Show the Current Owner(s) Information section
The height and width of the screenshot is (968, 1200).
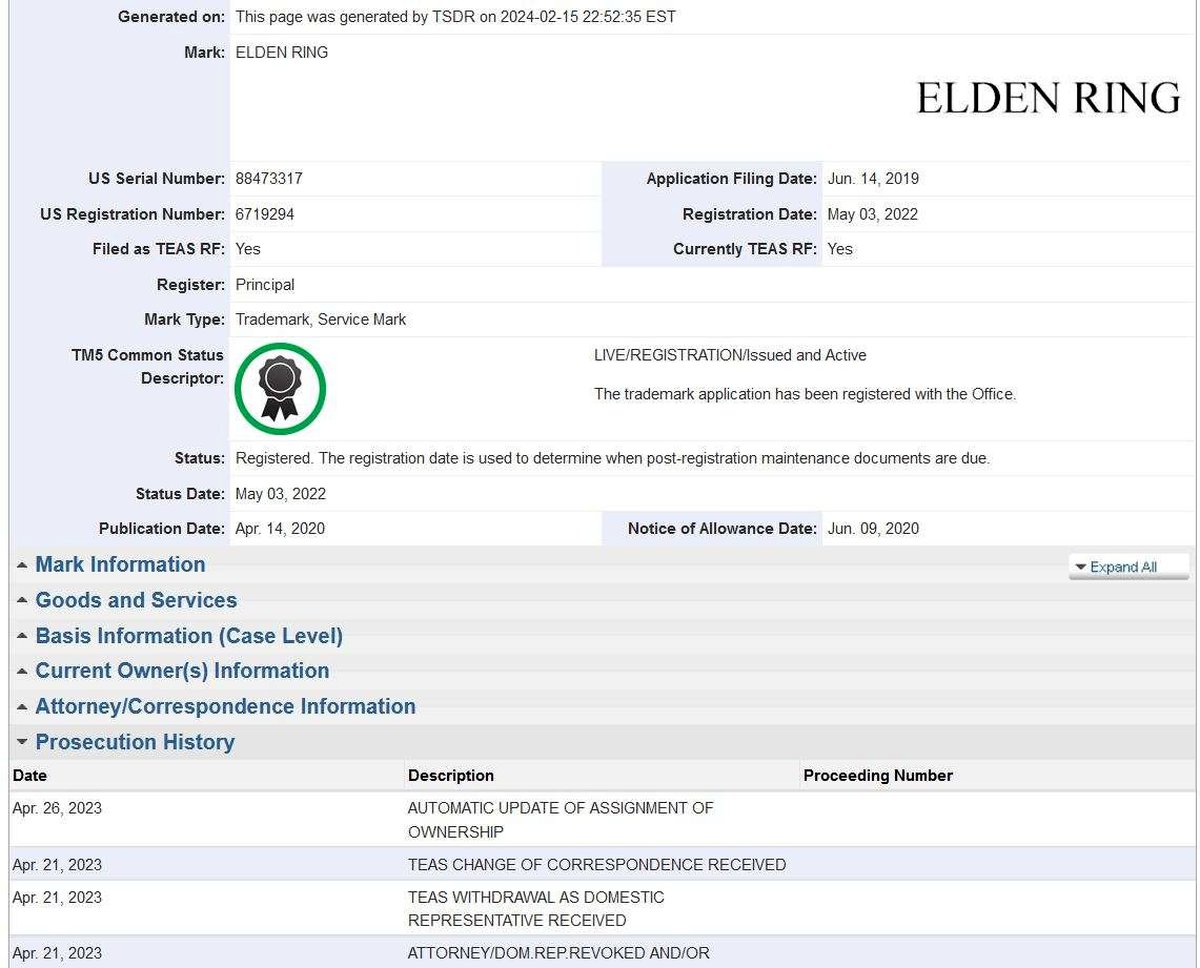pos(182,671)
